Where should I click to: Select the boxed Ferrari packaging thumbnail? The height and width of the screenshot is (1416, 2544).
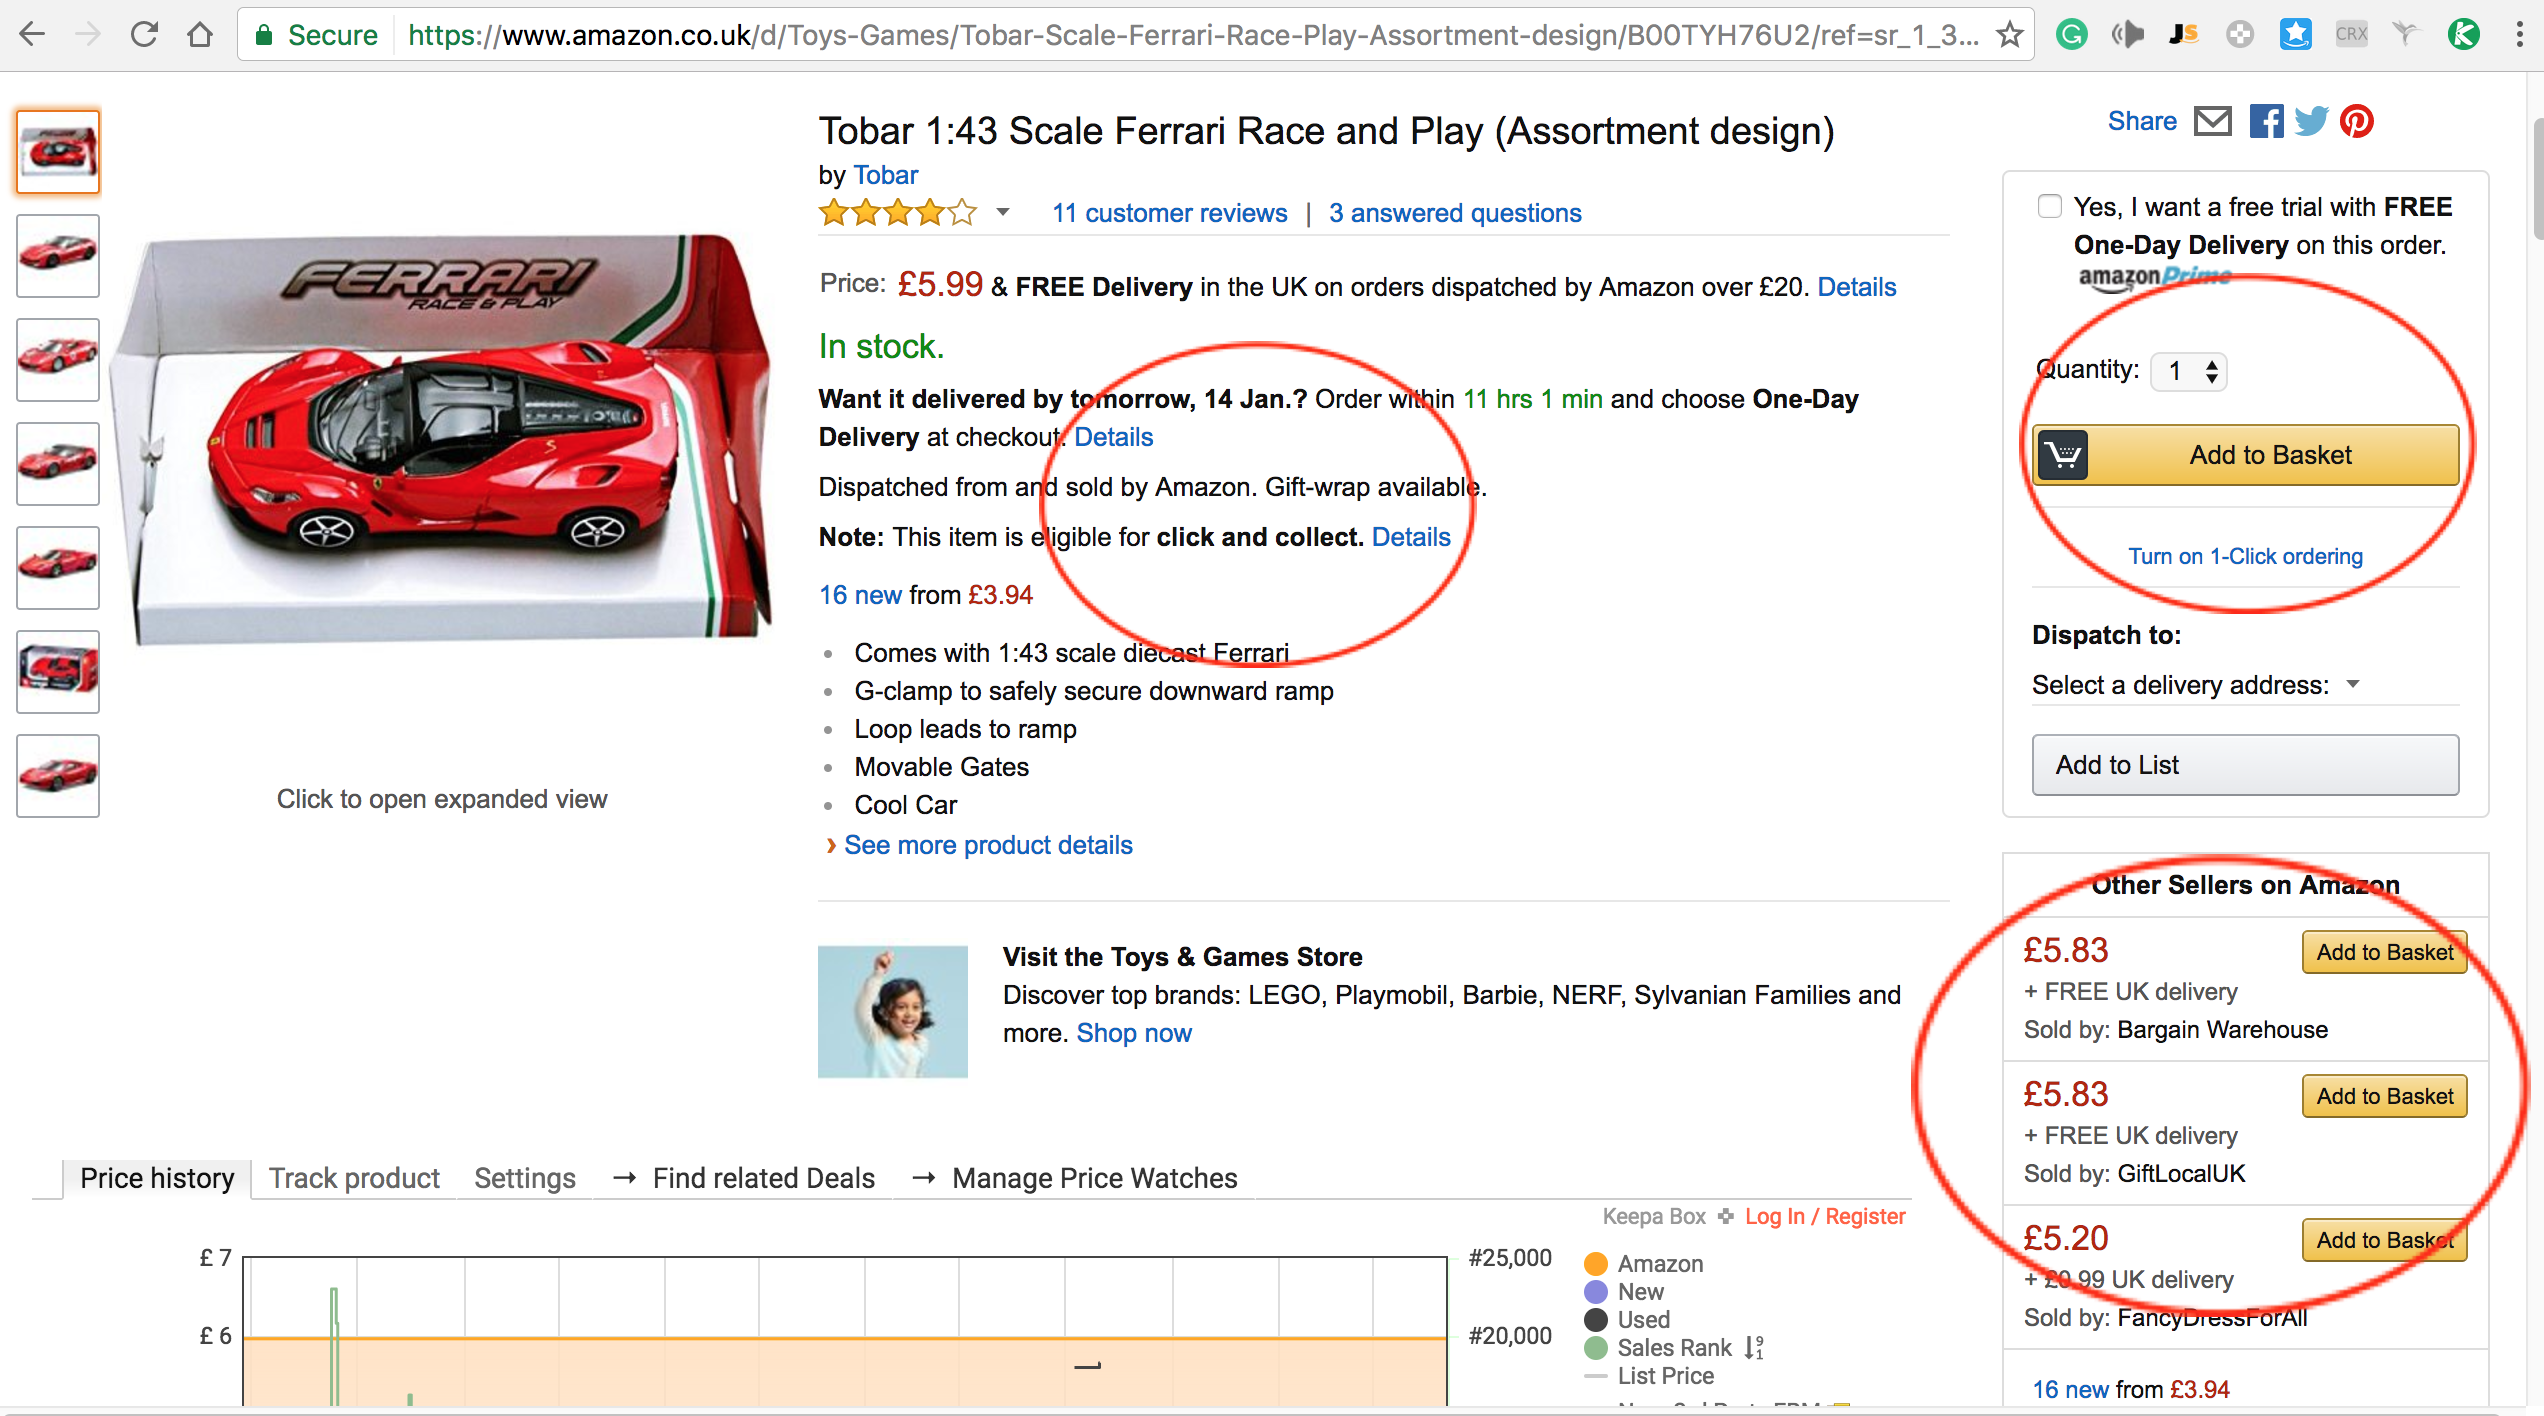(x=58, y=671)
